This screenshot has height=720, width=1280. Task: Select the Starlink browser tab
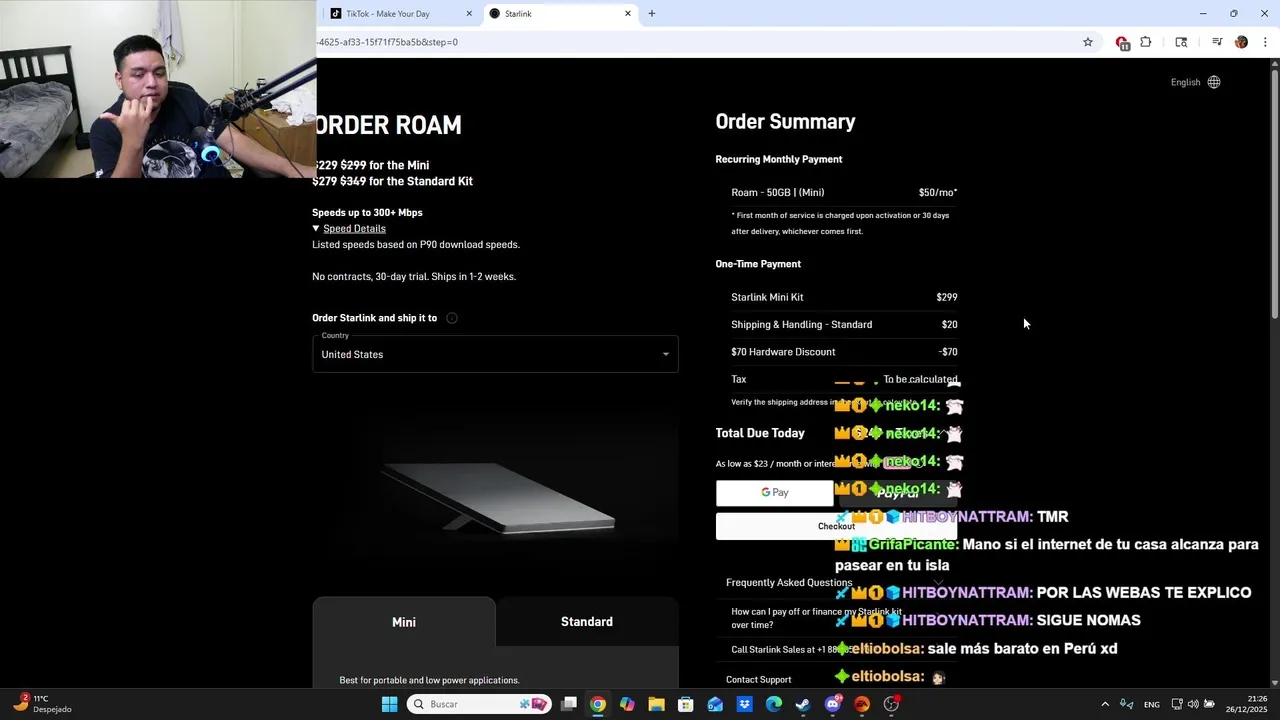pyautogui.click(x=560, y=14)
